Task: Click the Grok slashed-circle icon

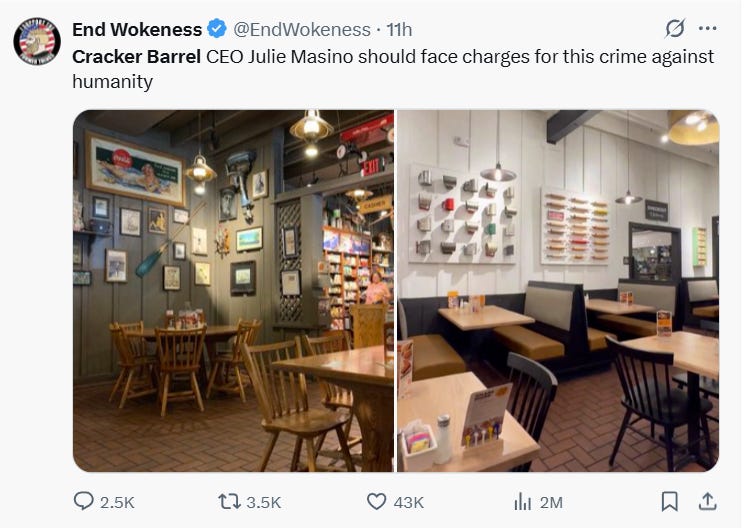Action: (675, 29)
